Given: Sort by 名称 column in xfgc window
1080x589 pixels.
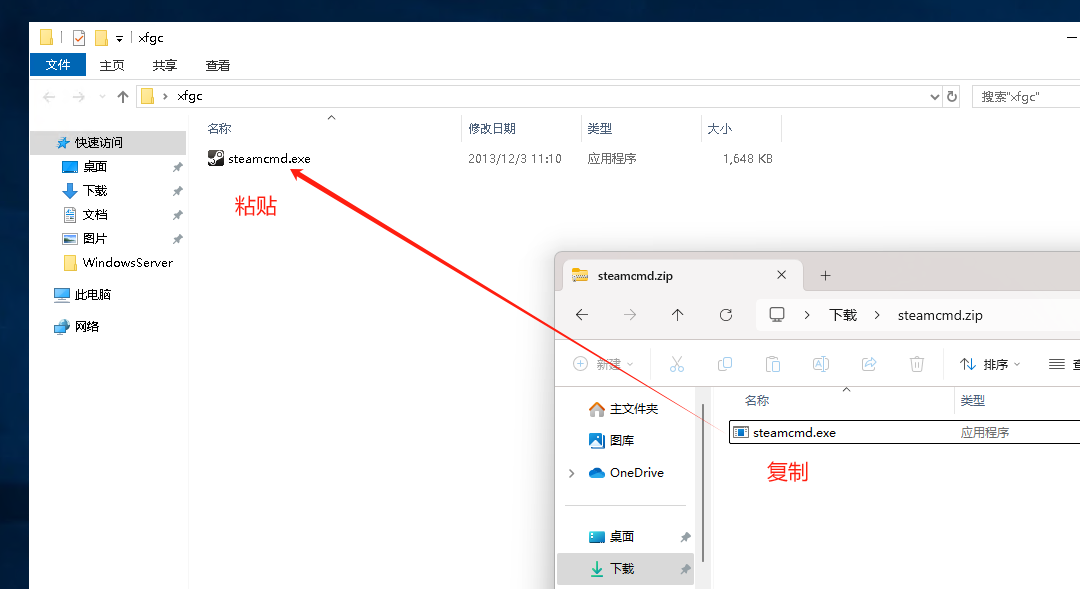Looking at the screenshot, I should pyautogui.click(x=220, y=129).
